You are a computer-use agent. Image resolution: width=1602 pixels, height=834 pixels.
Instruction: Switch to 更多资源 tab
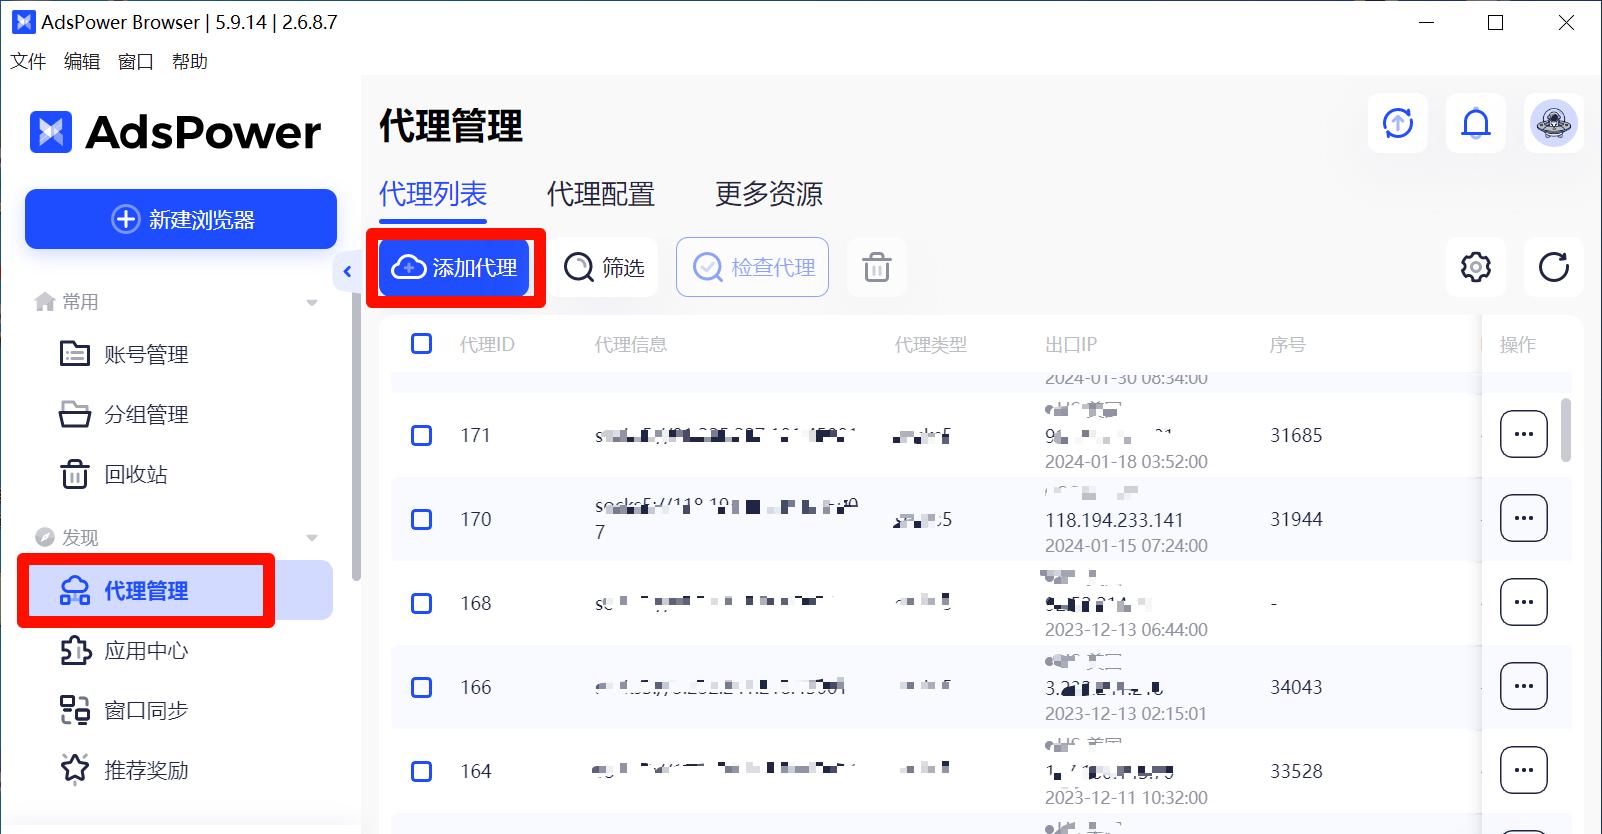(769, 194)
